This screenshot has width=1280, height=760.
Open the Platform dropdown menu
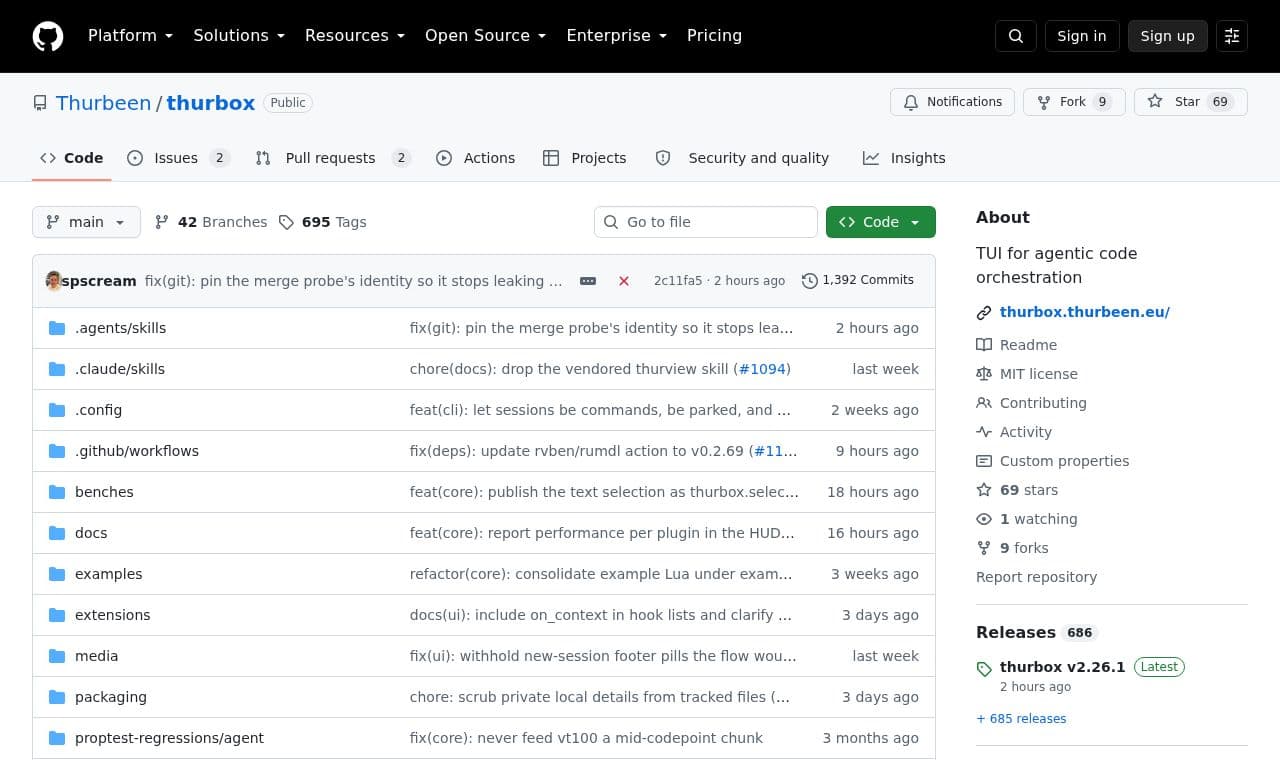click(x=130, y=36)
